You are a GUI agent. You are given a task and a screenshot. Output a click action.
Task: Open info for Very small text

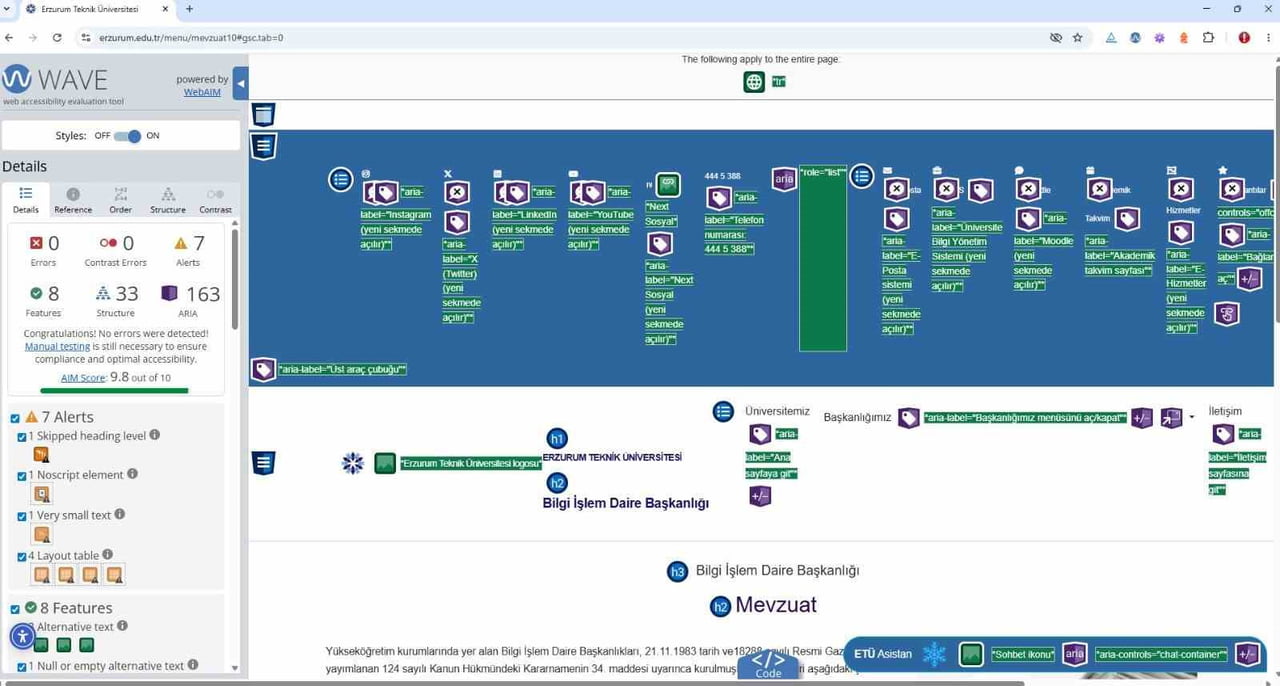[120, 514]
